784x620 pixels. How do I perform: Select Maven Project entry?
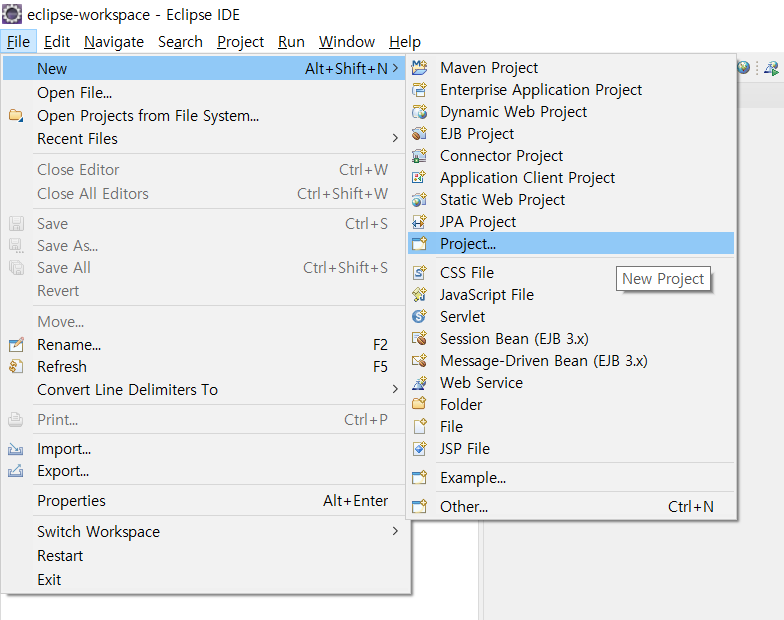(x=571, y=68)
